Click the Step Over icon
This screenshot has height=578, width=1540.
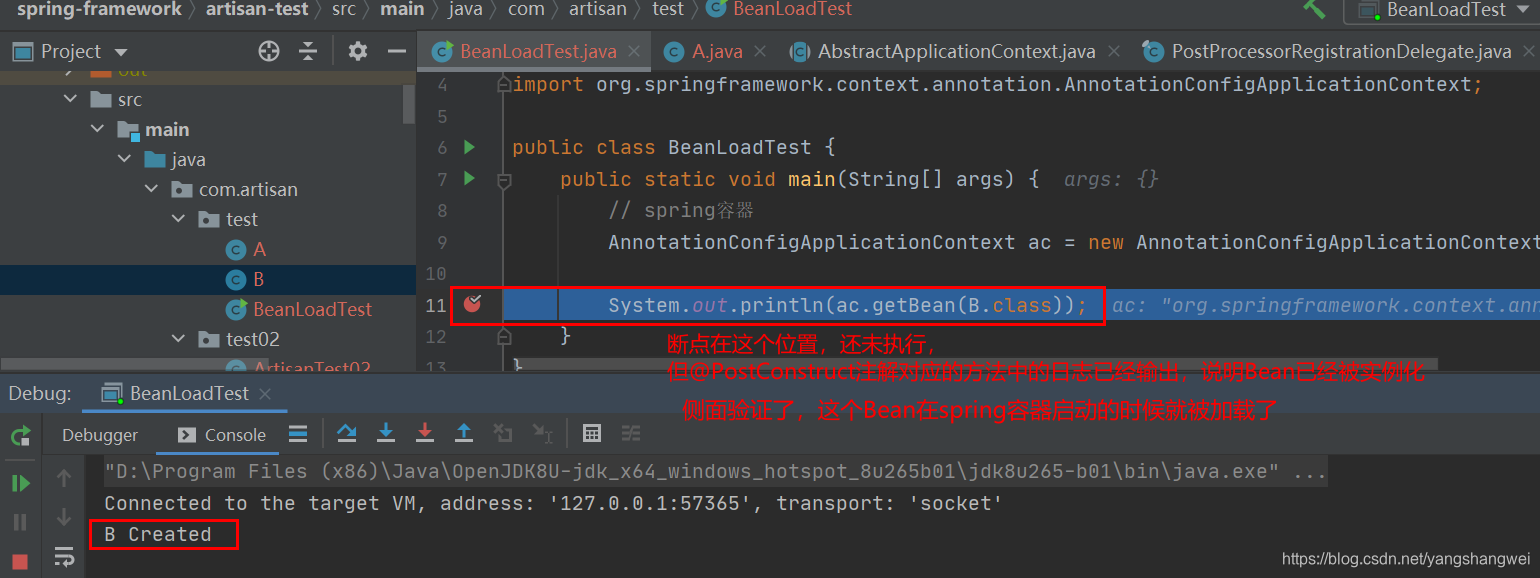(347, 433)
